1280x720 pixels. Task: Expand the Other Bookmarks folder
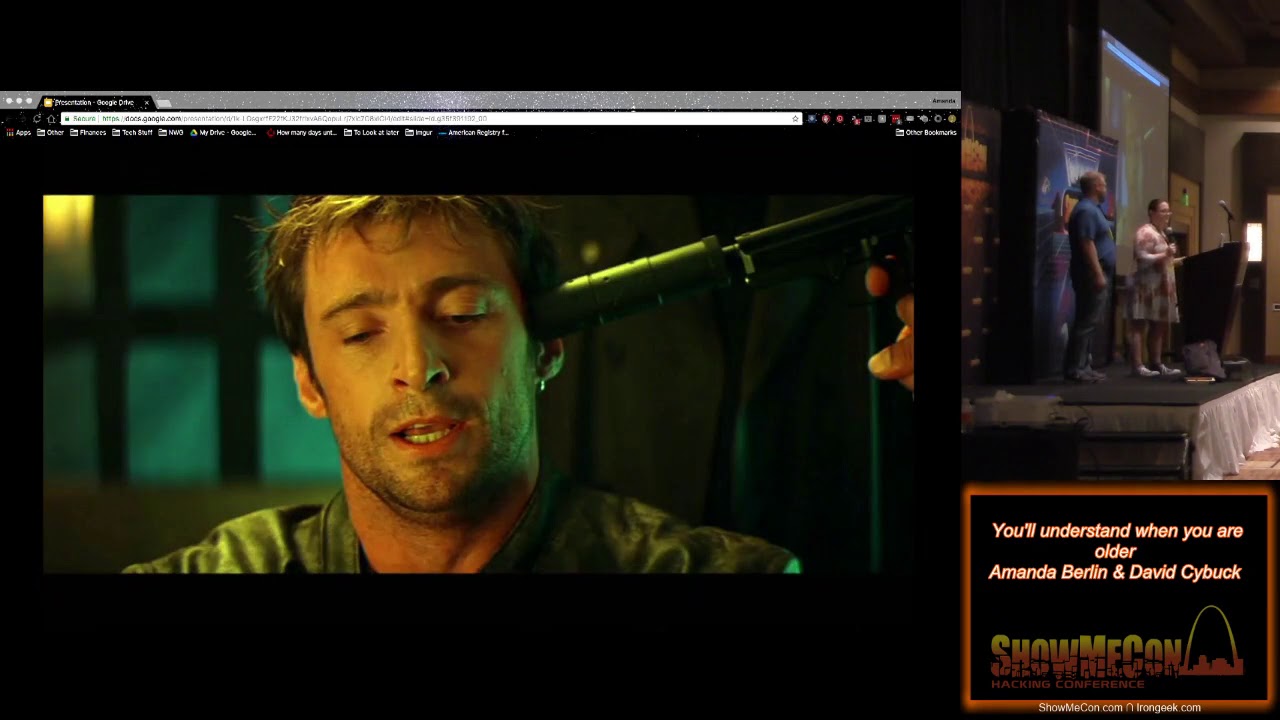926,132
